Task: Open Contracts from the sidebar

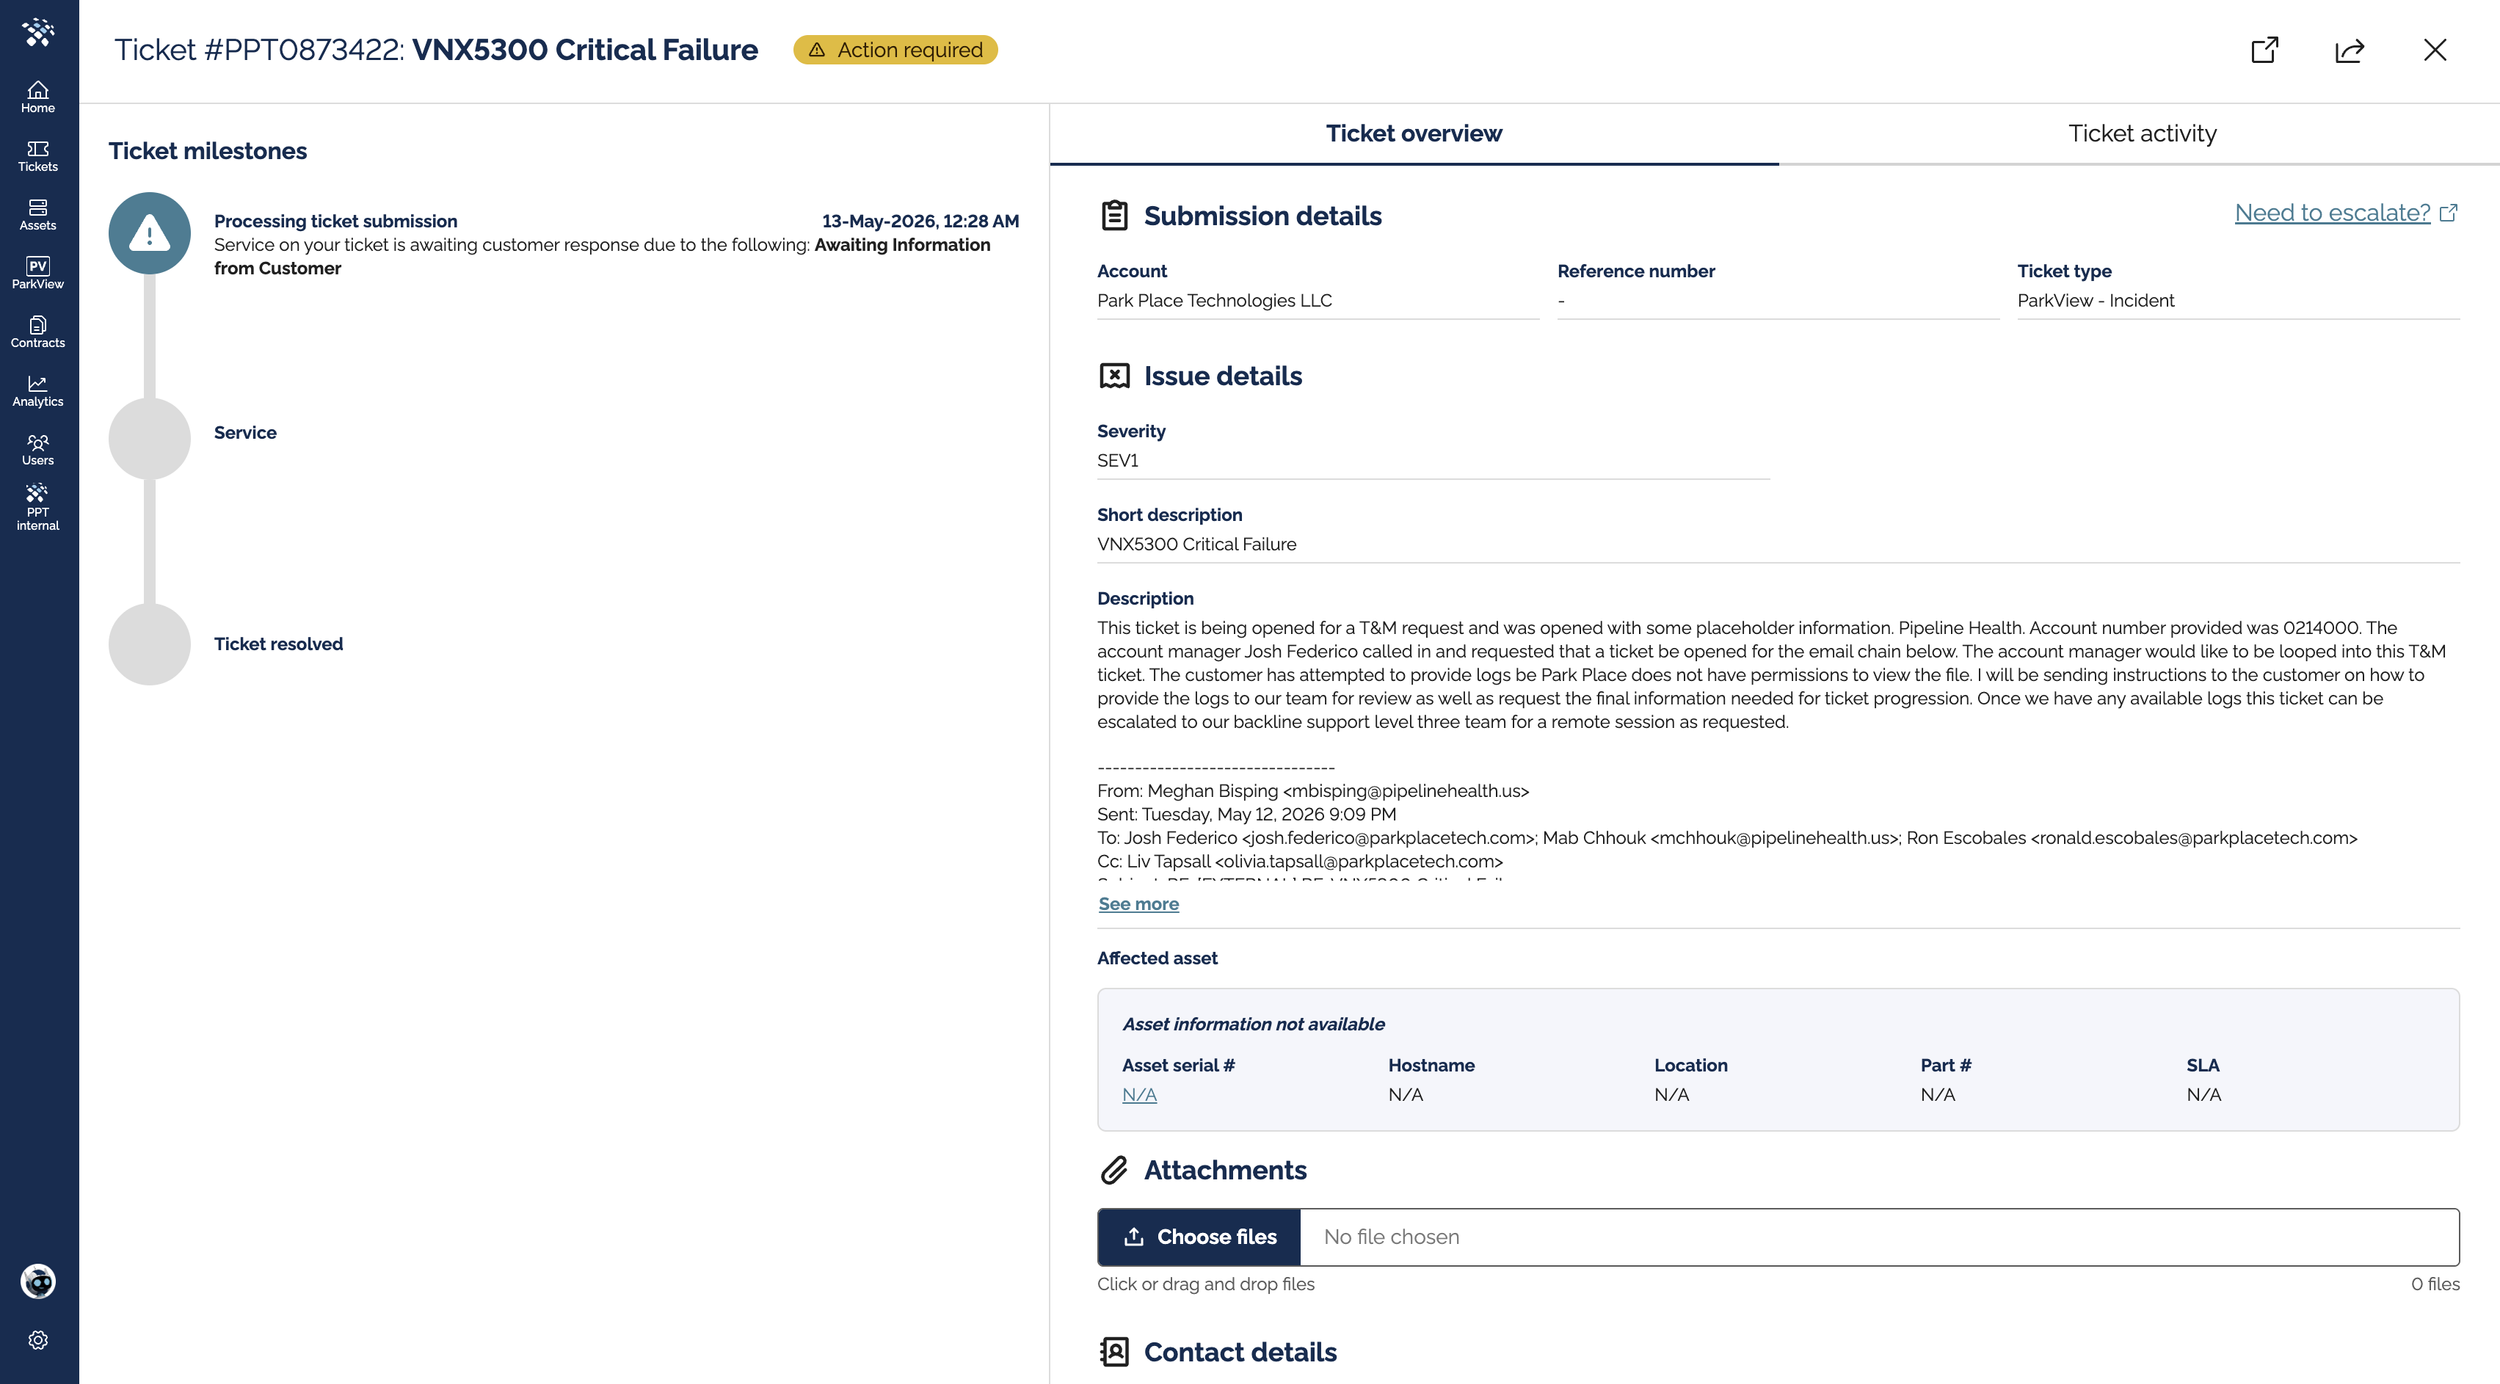Action: tap(38, 332)
